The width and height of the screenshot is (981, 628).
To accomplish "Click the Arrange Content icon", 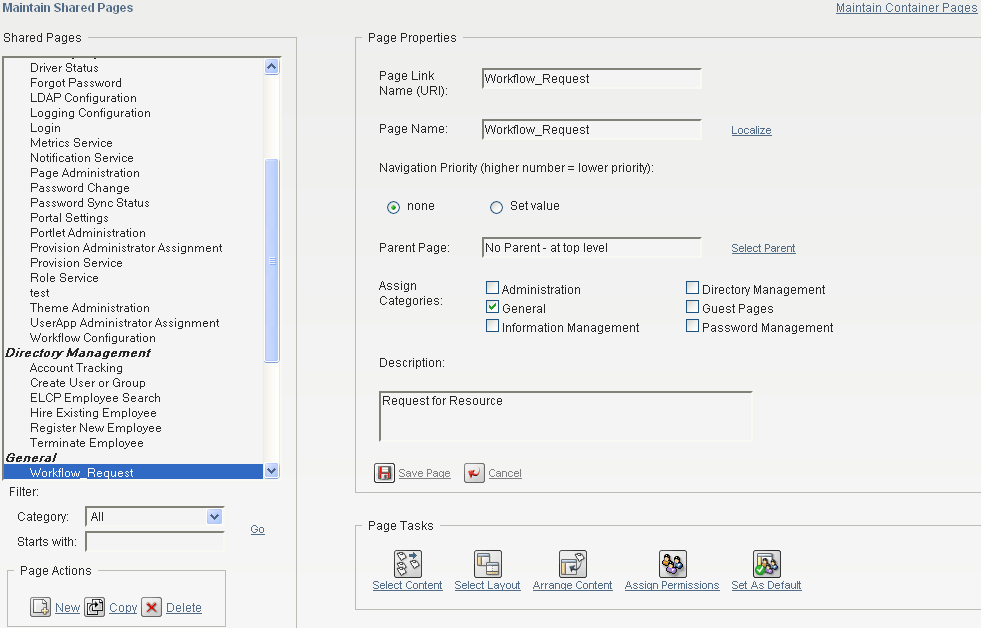I will pyautogui.click(x=572, y=564).
